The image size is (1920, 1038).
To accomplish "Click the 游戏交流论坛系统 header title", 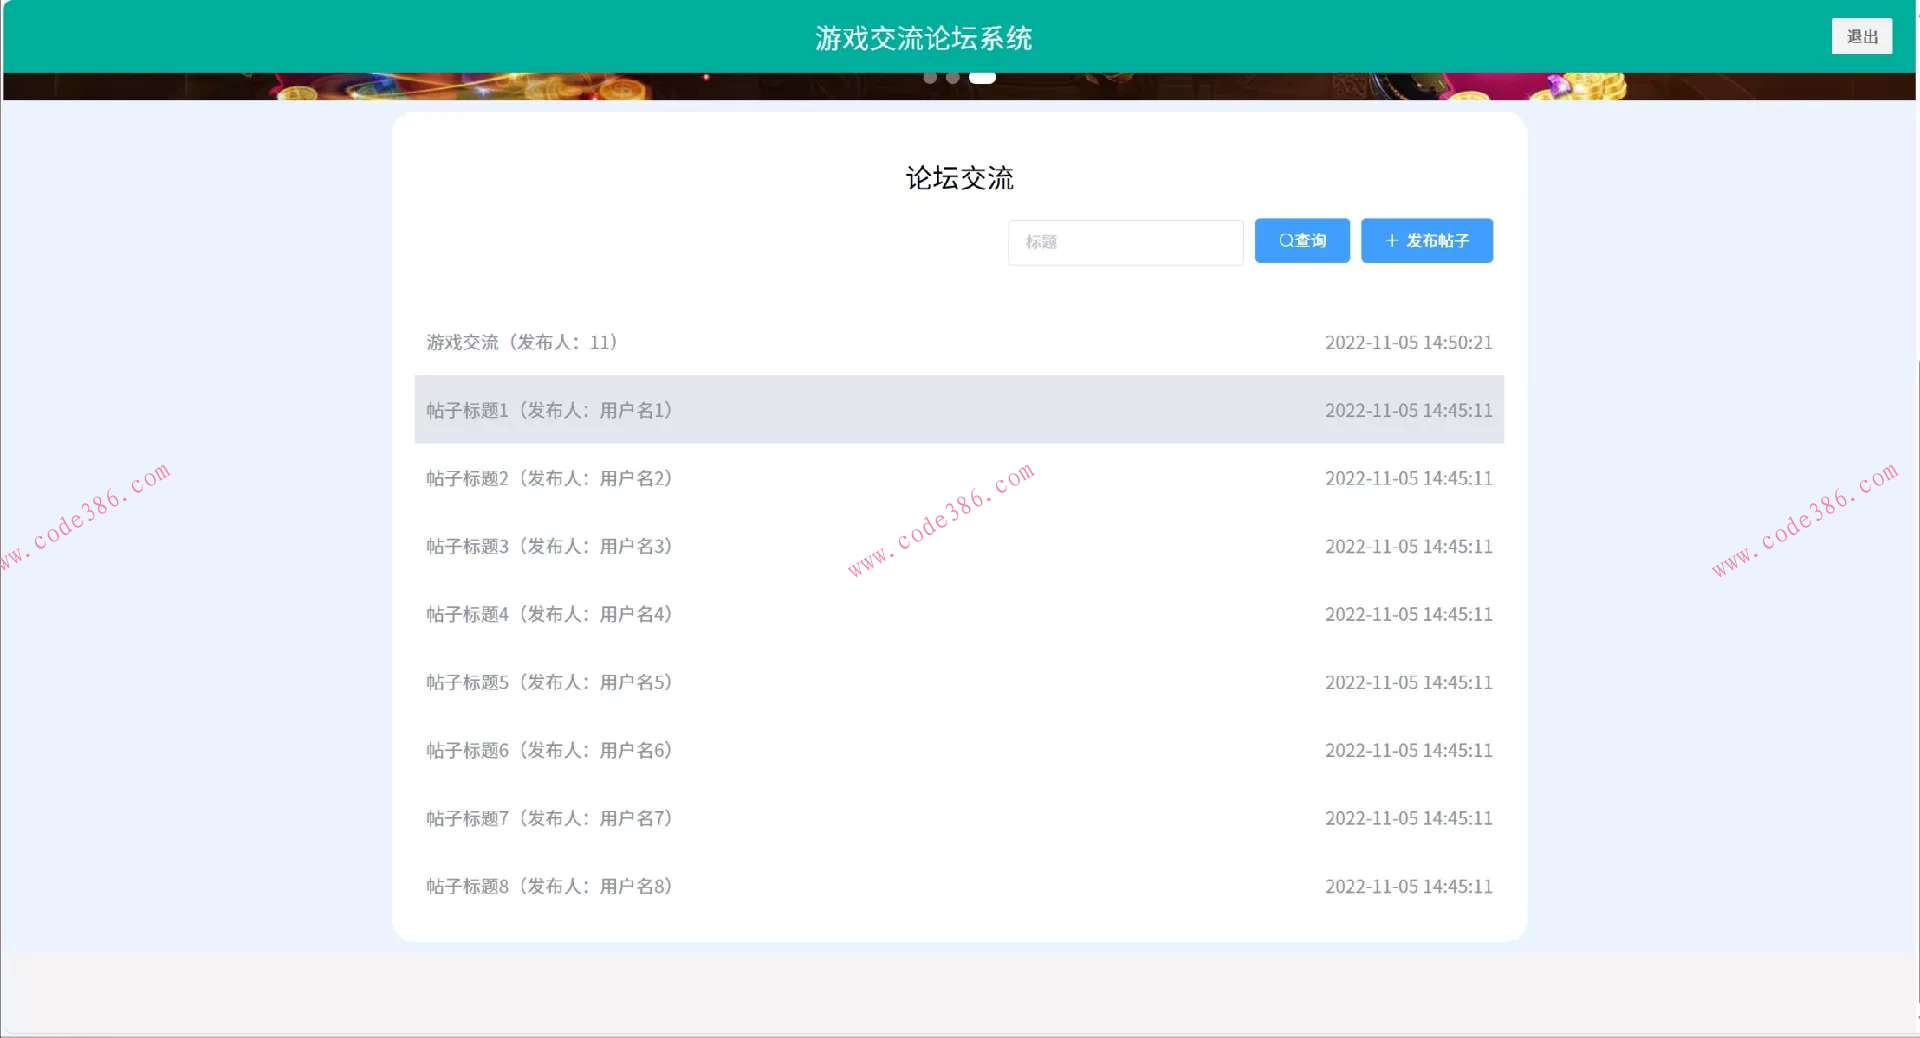I will [924, 38].
